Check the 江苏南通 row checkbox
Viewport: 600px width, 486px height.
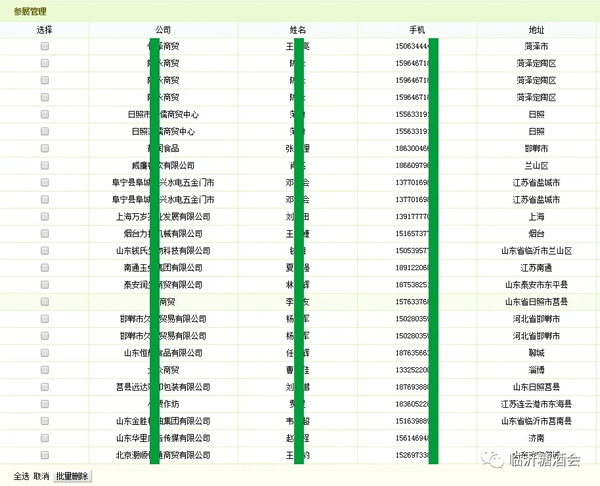(x=45, y=267)
